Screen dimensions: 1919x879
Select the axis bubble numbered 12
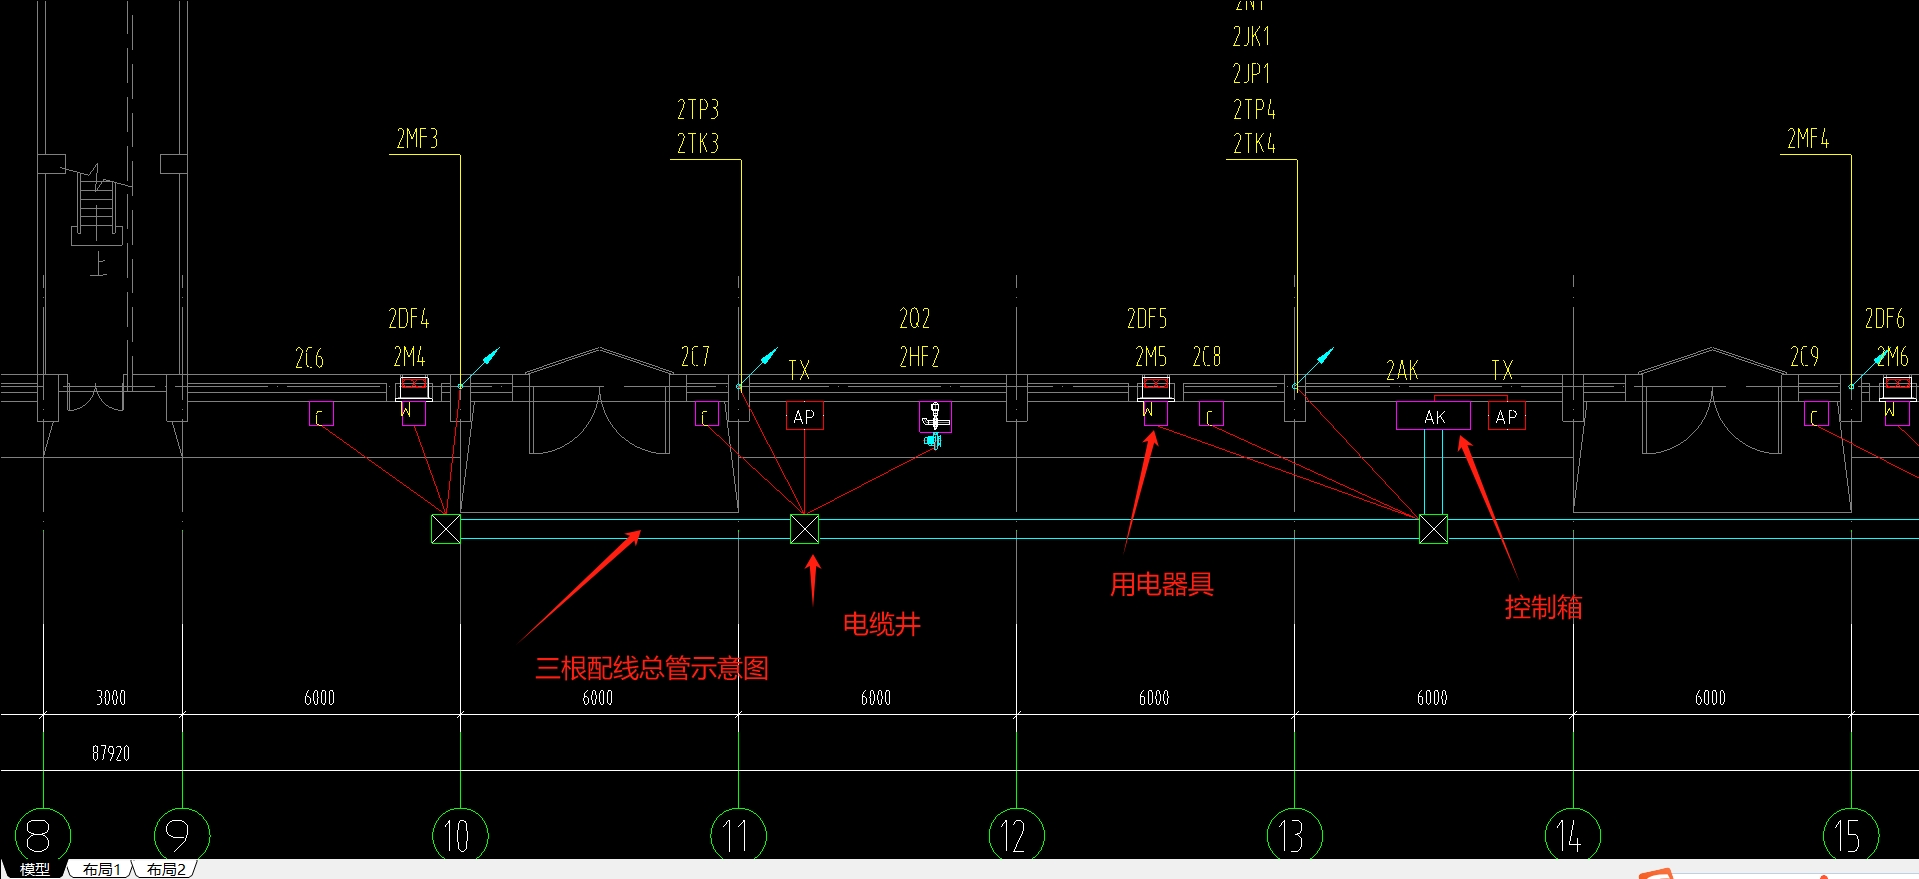point(1016,835)
